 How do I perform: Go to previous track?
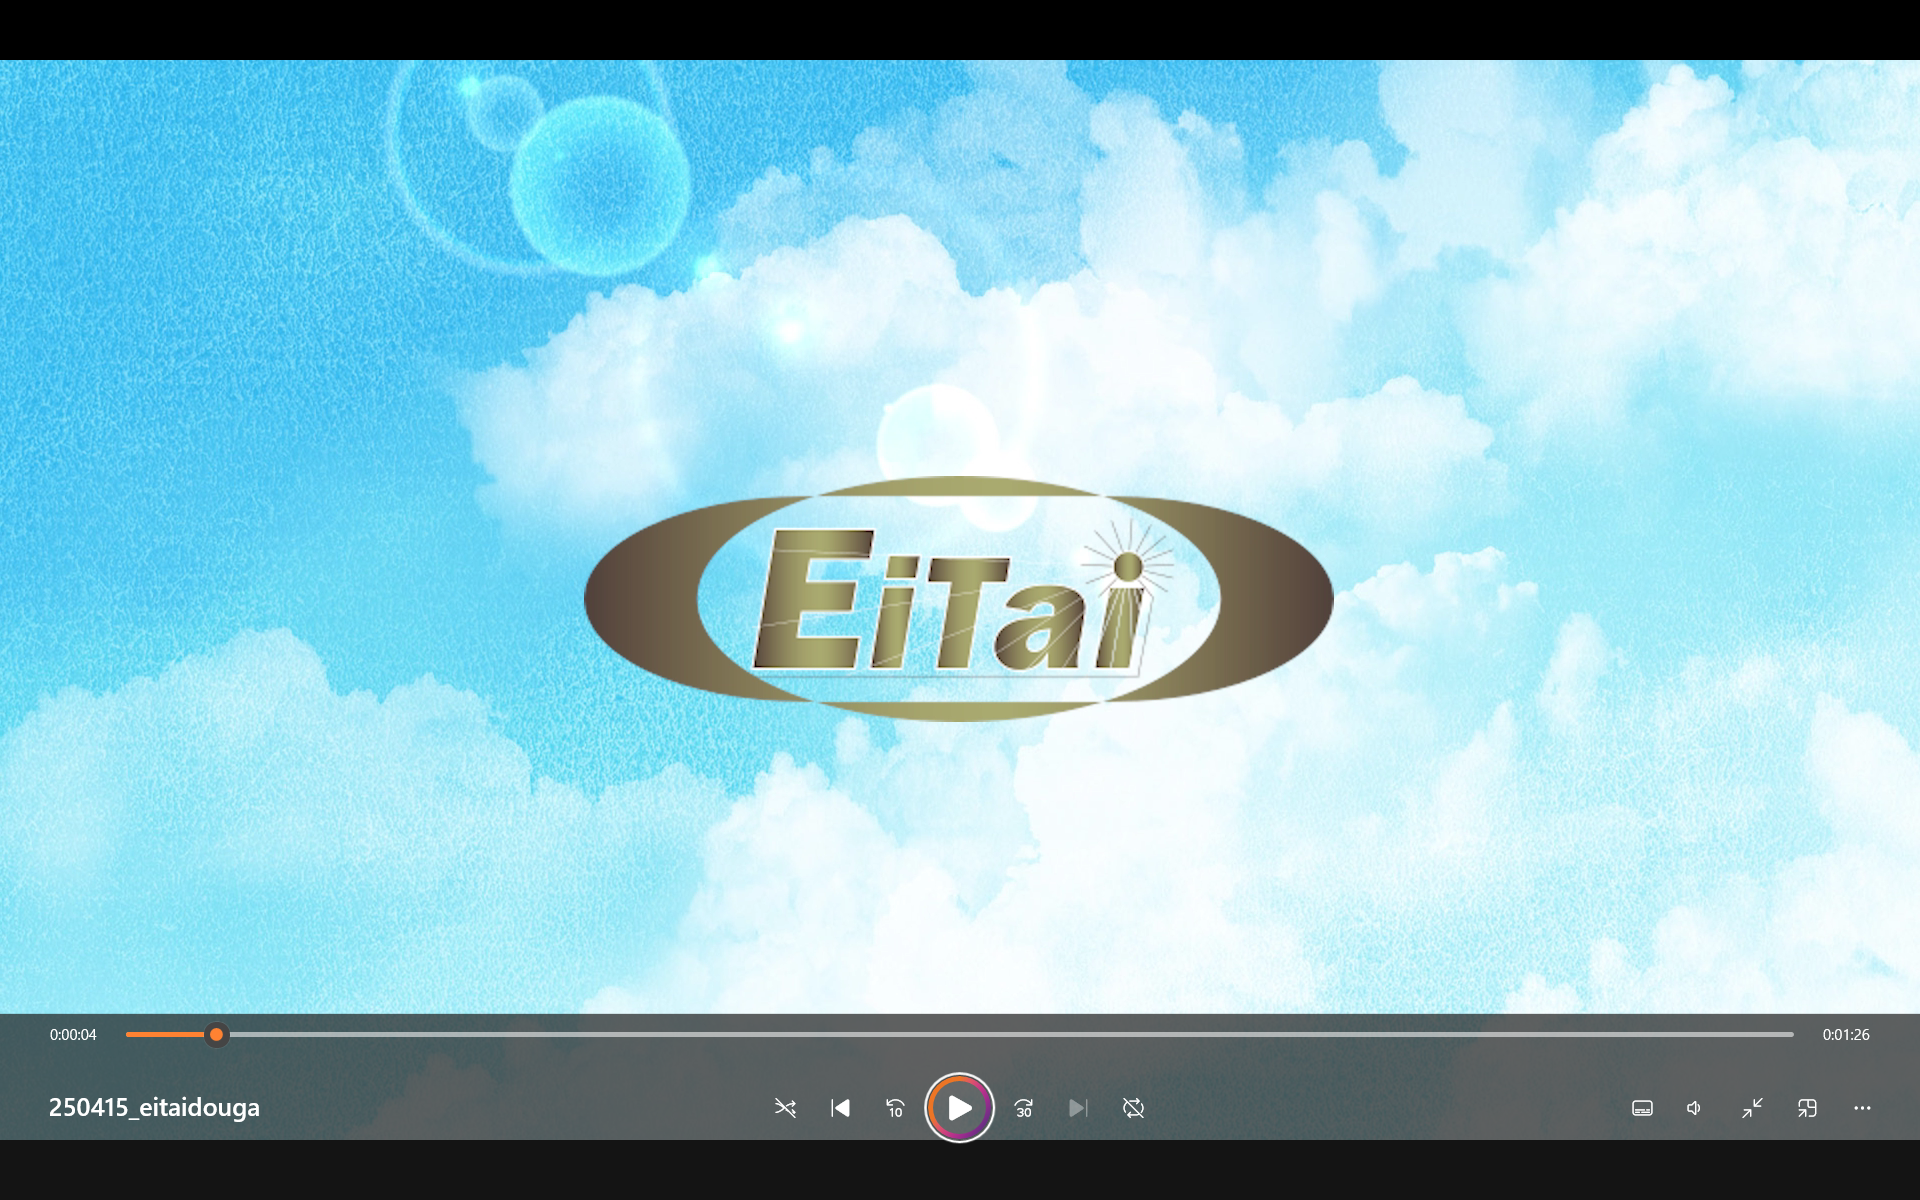point(840,1108)
